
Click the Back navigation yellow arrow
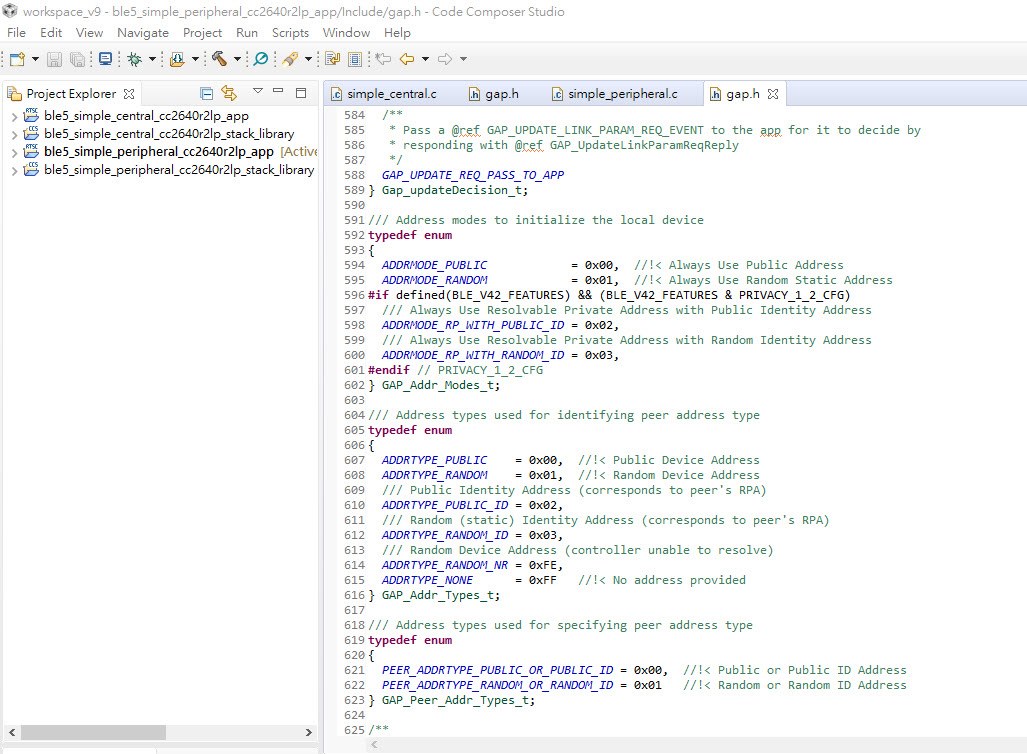point(407,59)
